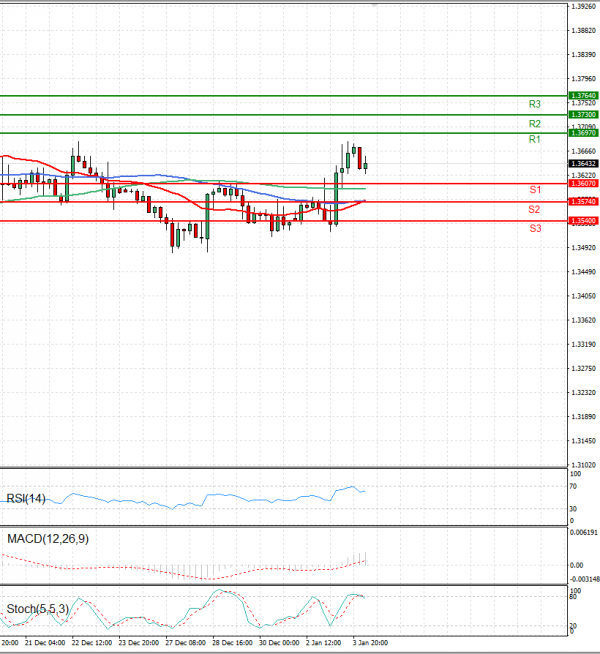Select the current price tag 1.36432
The width and height of the screenshot is (600, 654).
(583, 164)
